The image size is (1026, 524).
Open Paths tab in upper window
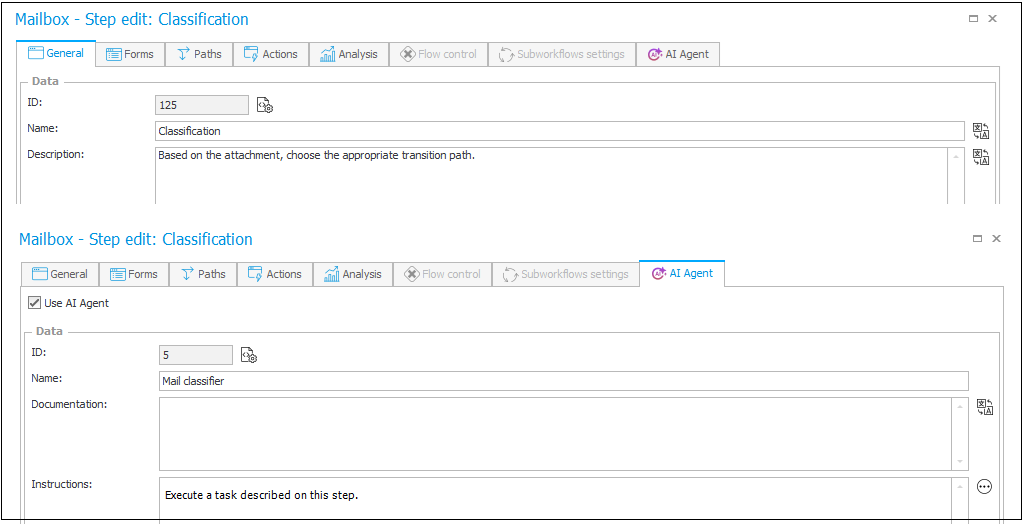tap(200, 54)
